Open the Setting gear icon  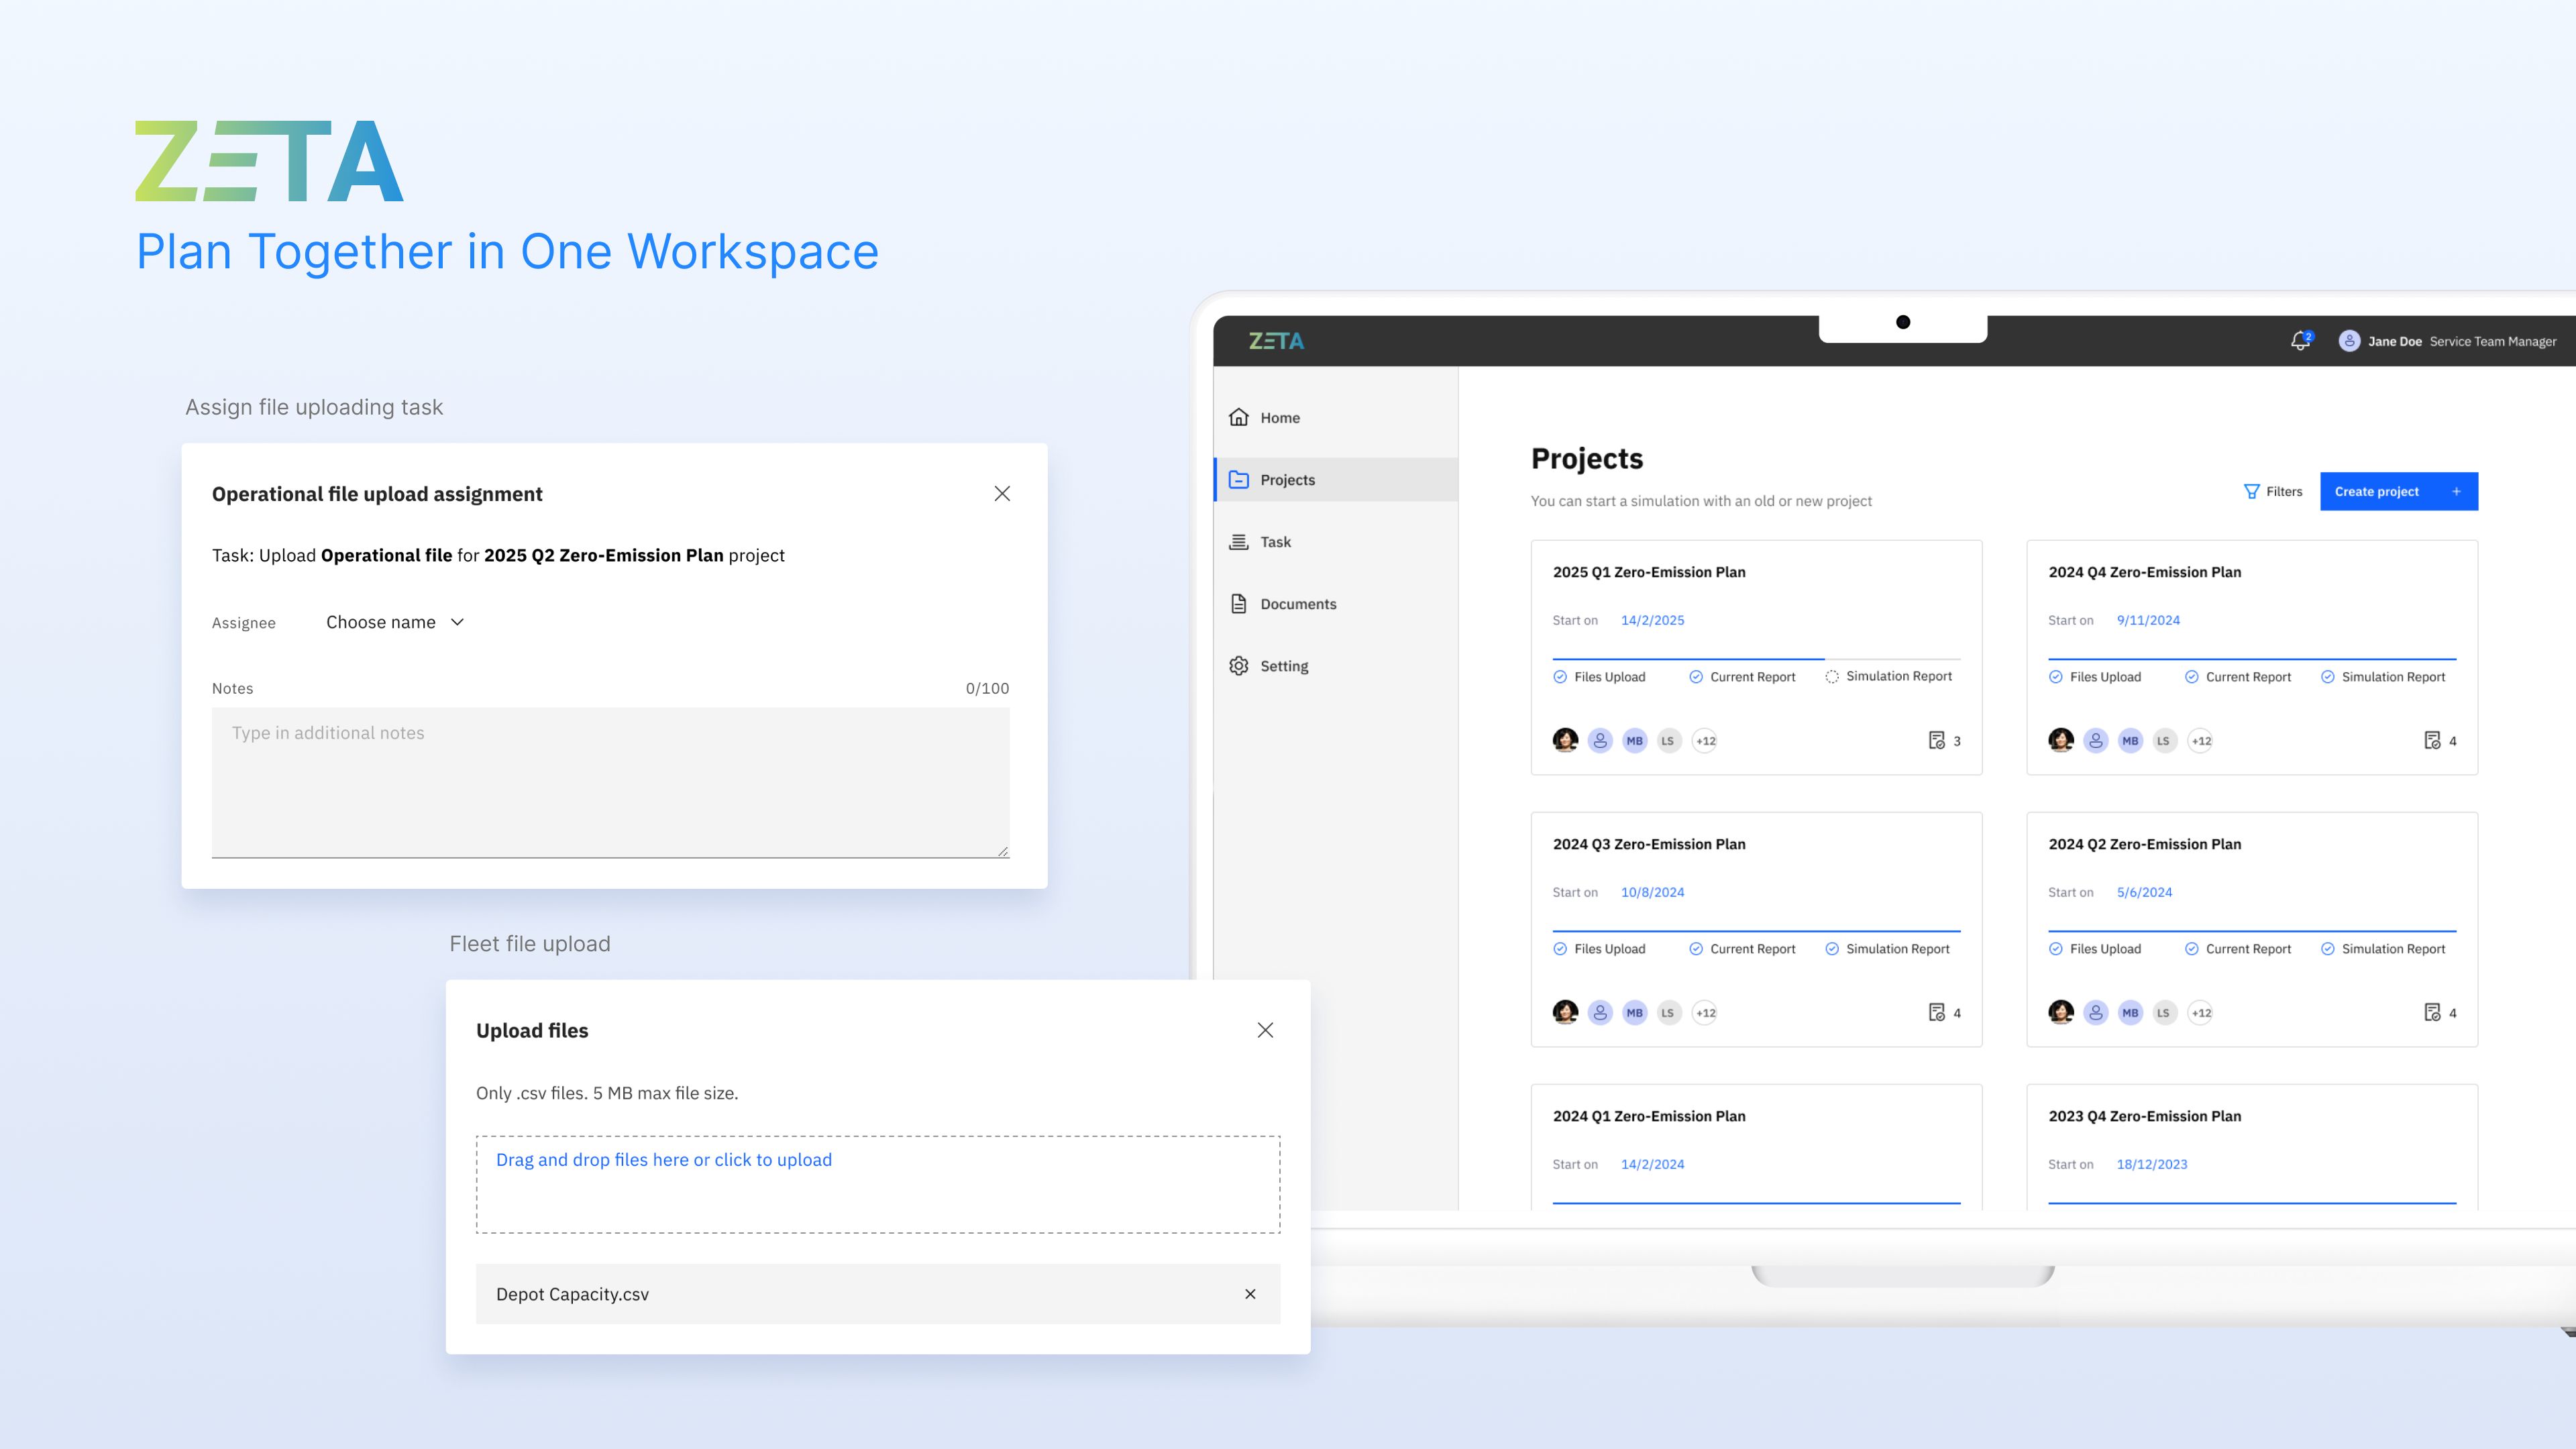coord(1239,666)
